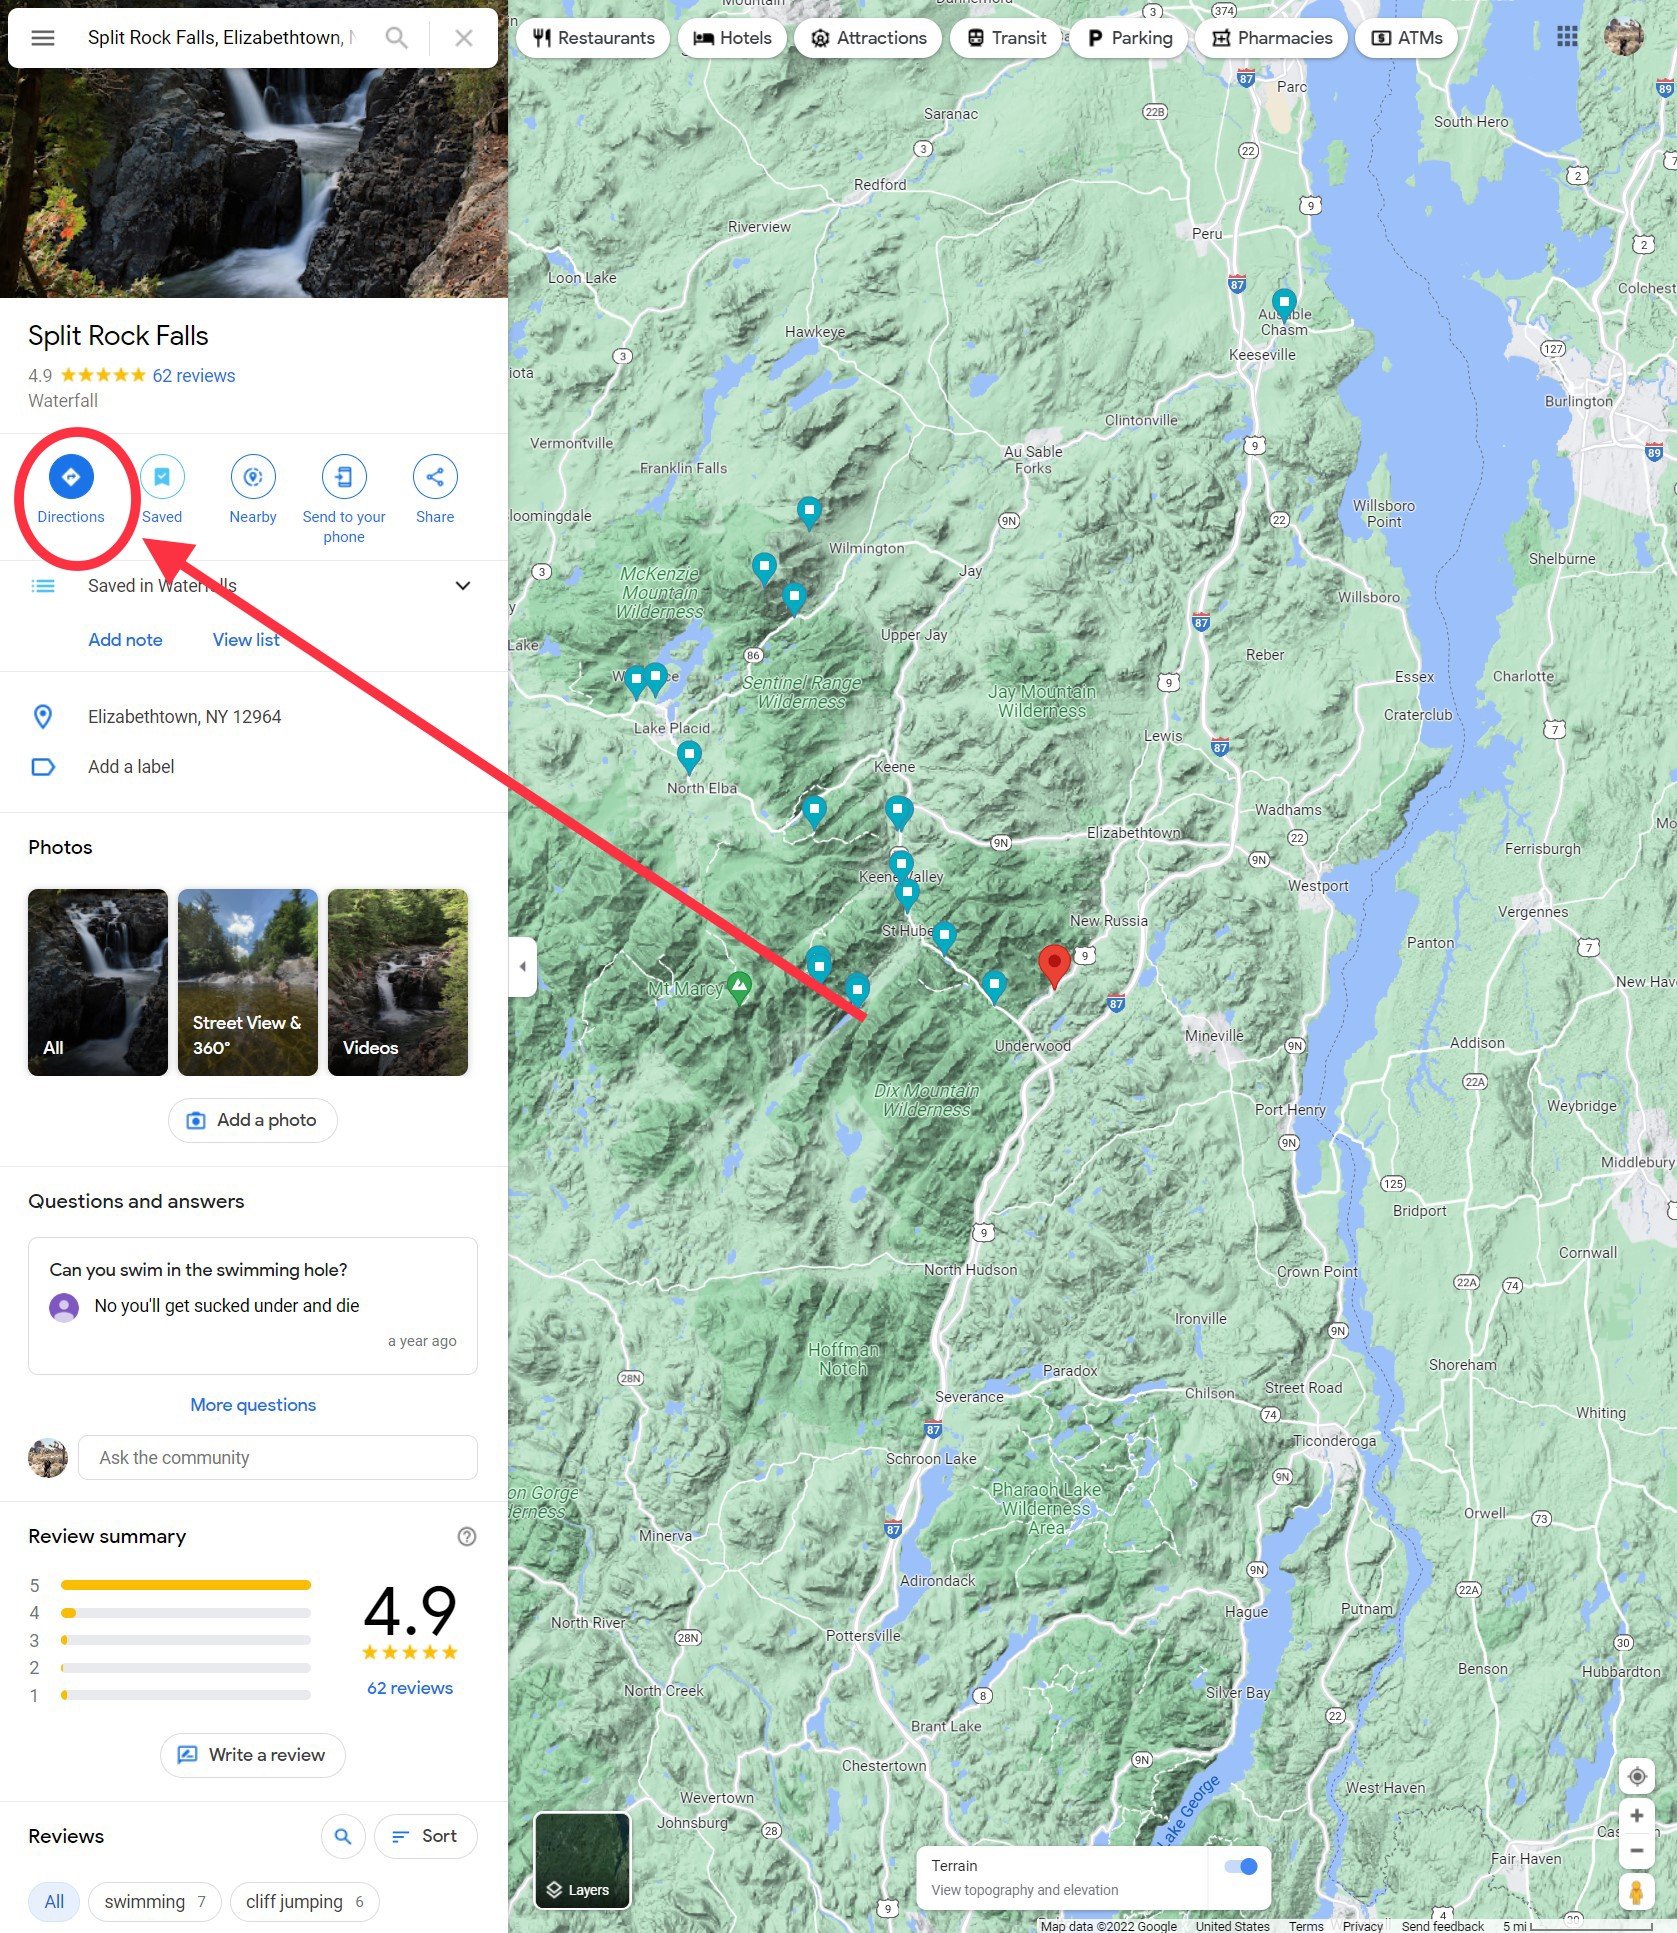Click the review summary help icon

467,1537
